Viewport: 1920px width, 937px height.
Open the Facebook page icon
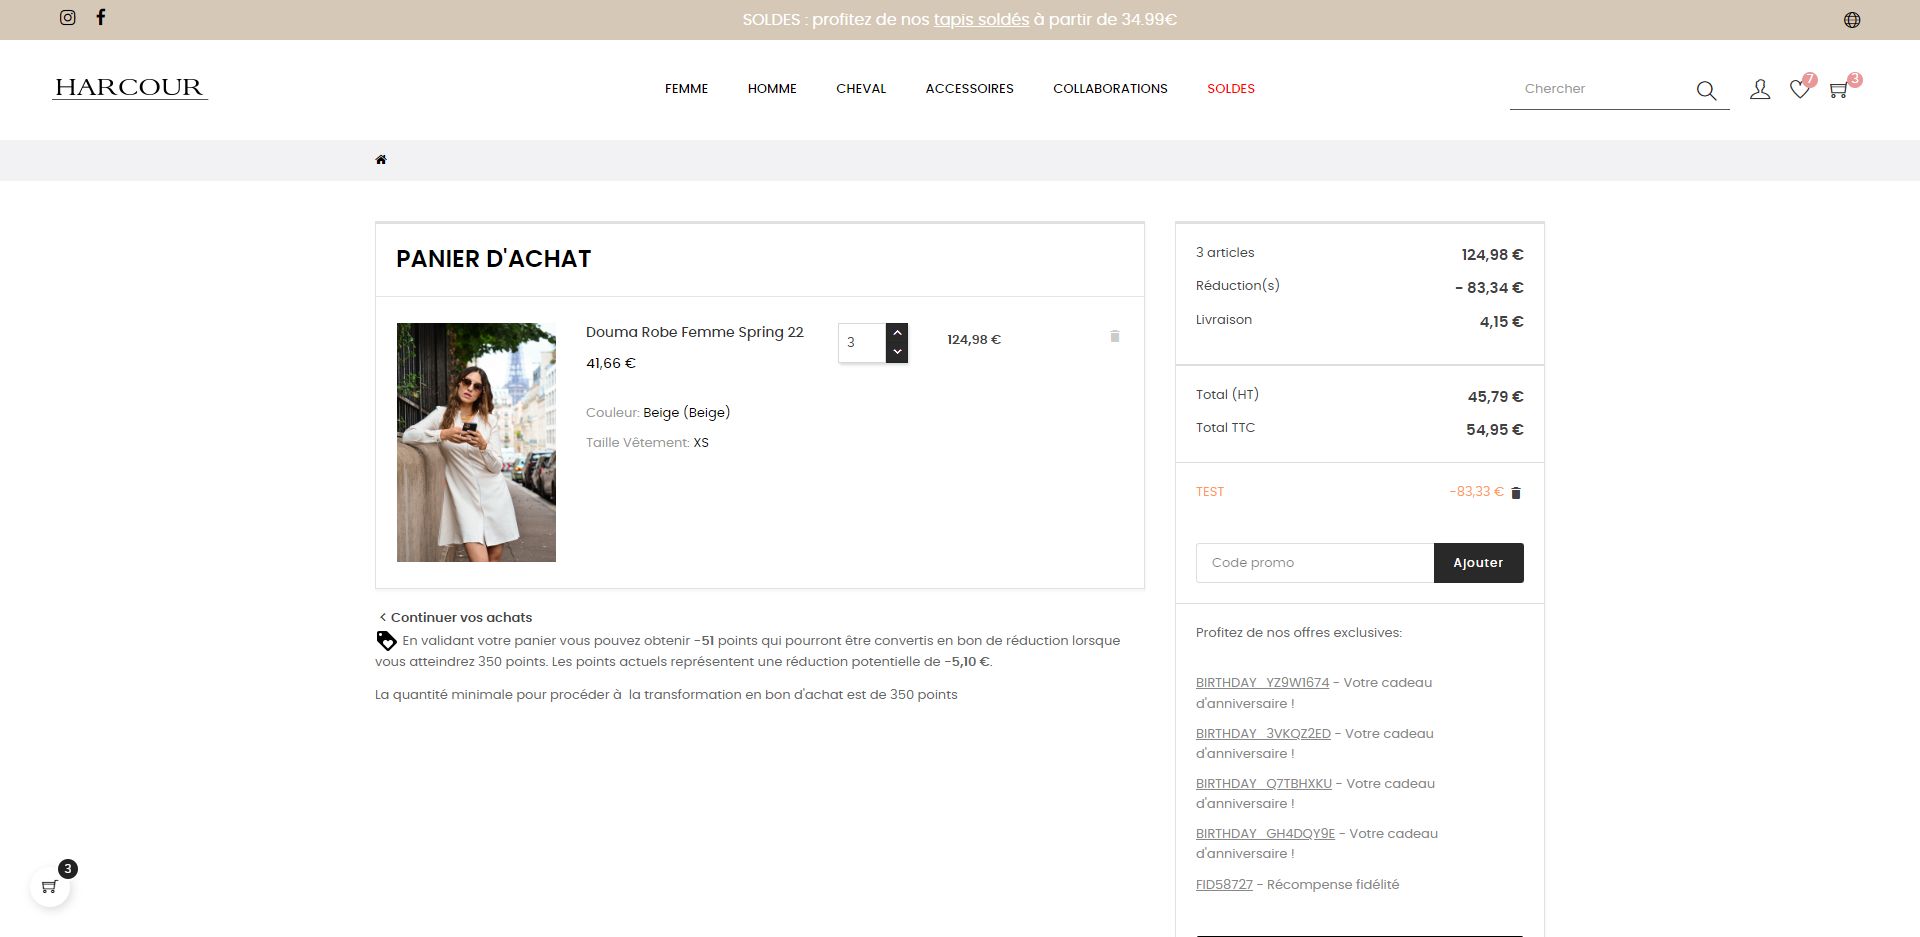[101, 17]
